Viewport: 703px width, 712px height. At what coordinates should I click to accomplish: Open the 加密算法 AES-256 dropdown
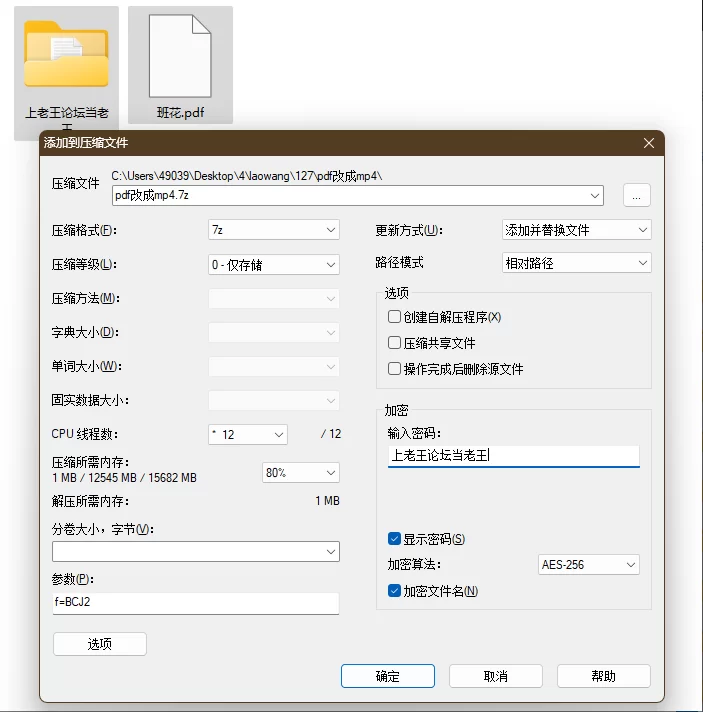[589, 565]
